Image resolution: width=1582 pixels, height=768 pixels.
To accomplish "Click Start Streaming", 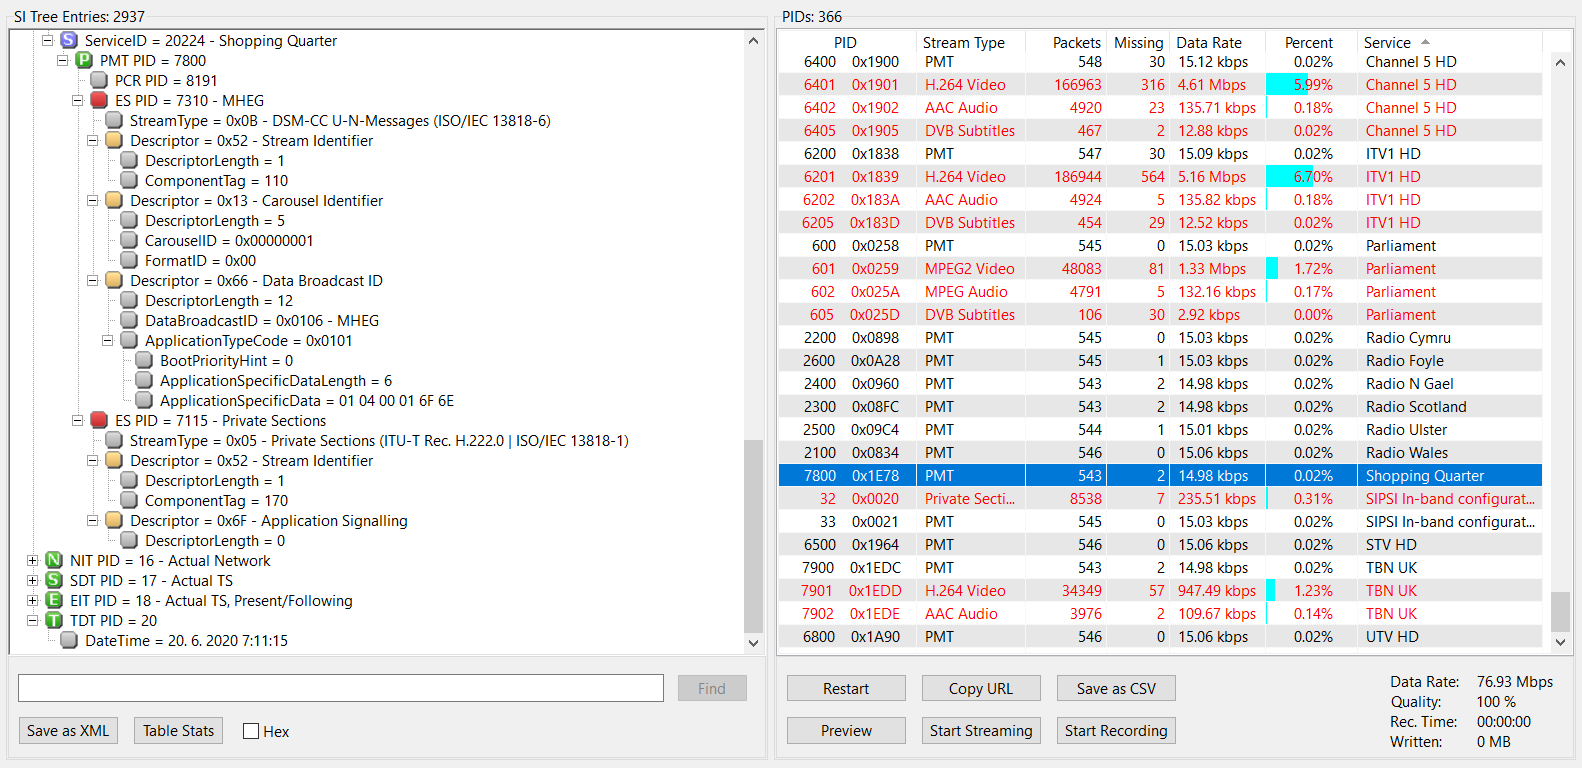I will (981, 731).
